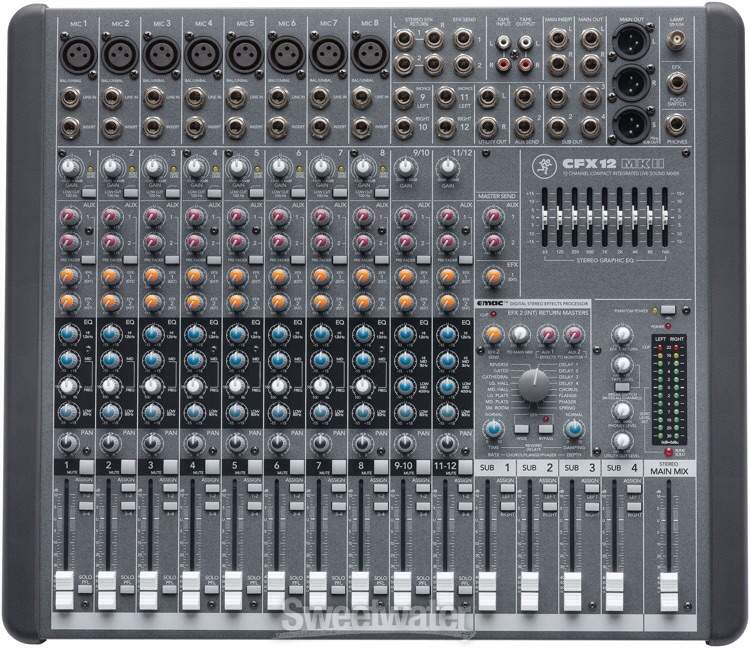Image resolution: width=750 pixels, height=648 pixels.
Task: Assign Sub 3 to Right
Action: click(591, 506)
